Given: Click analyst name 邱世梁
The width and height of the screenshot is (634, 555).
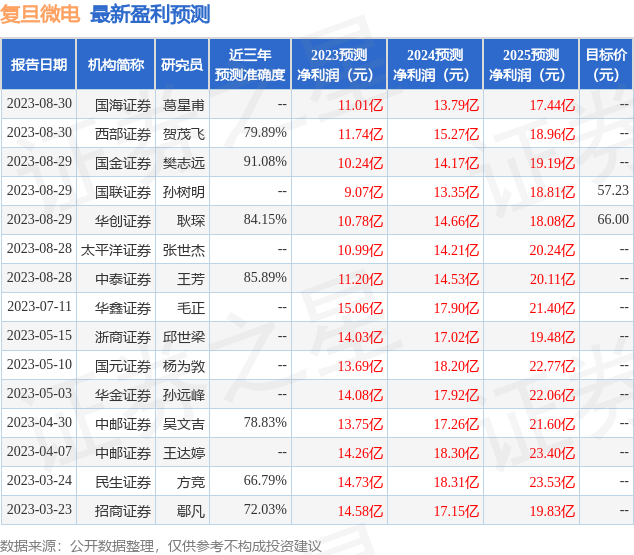Looking at the screenshot, I should click(x=184, y=337).
